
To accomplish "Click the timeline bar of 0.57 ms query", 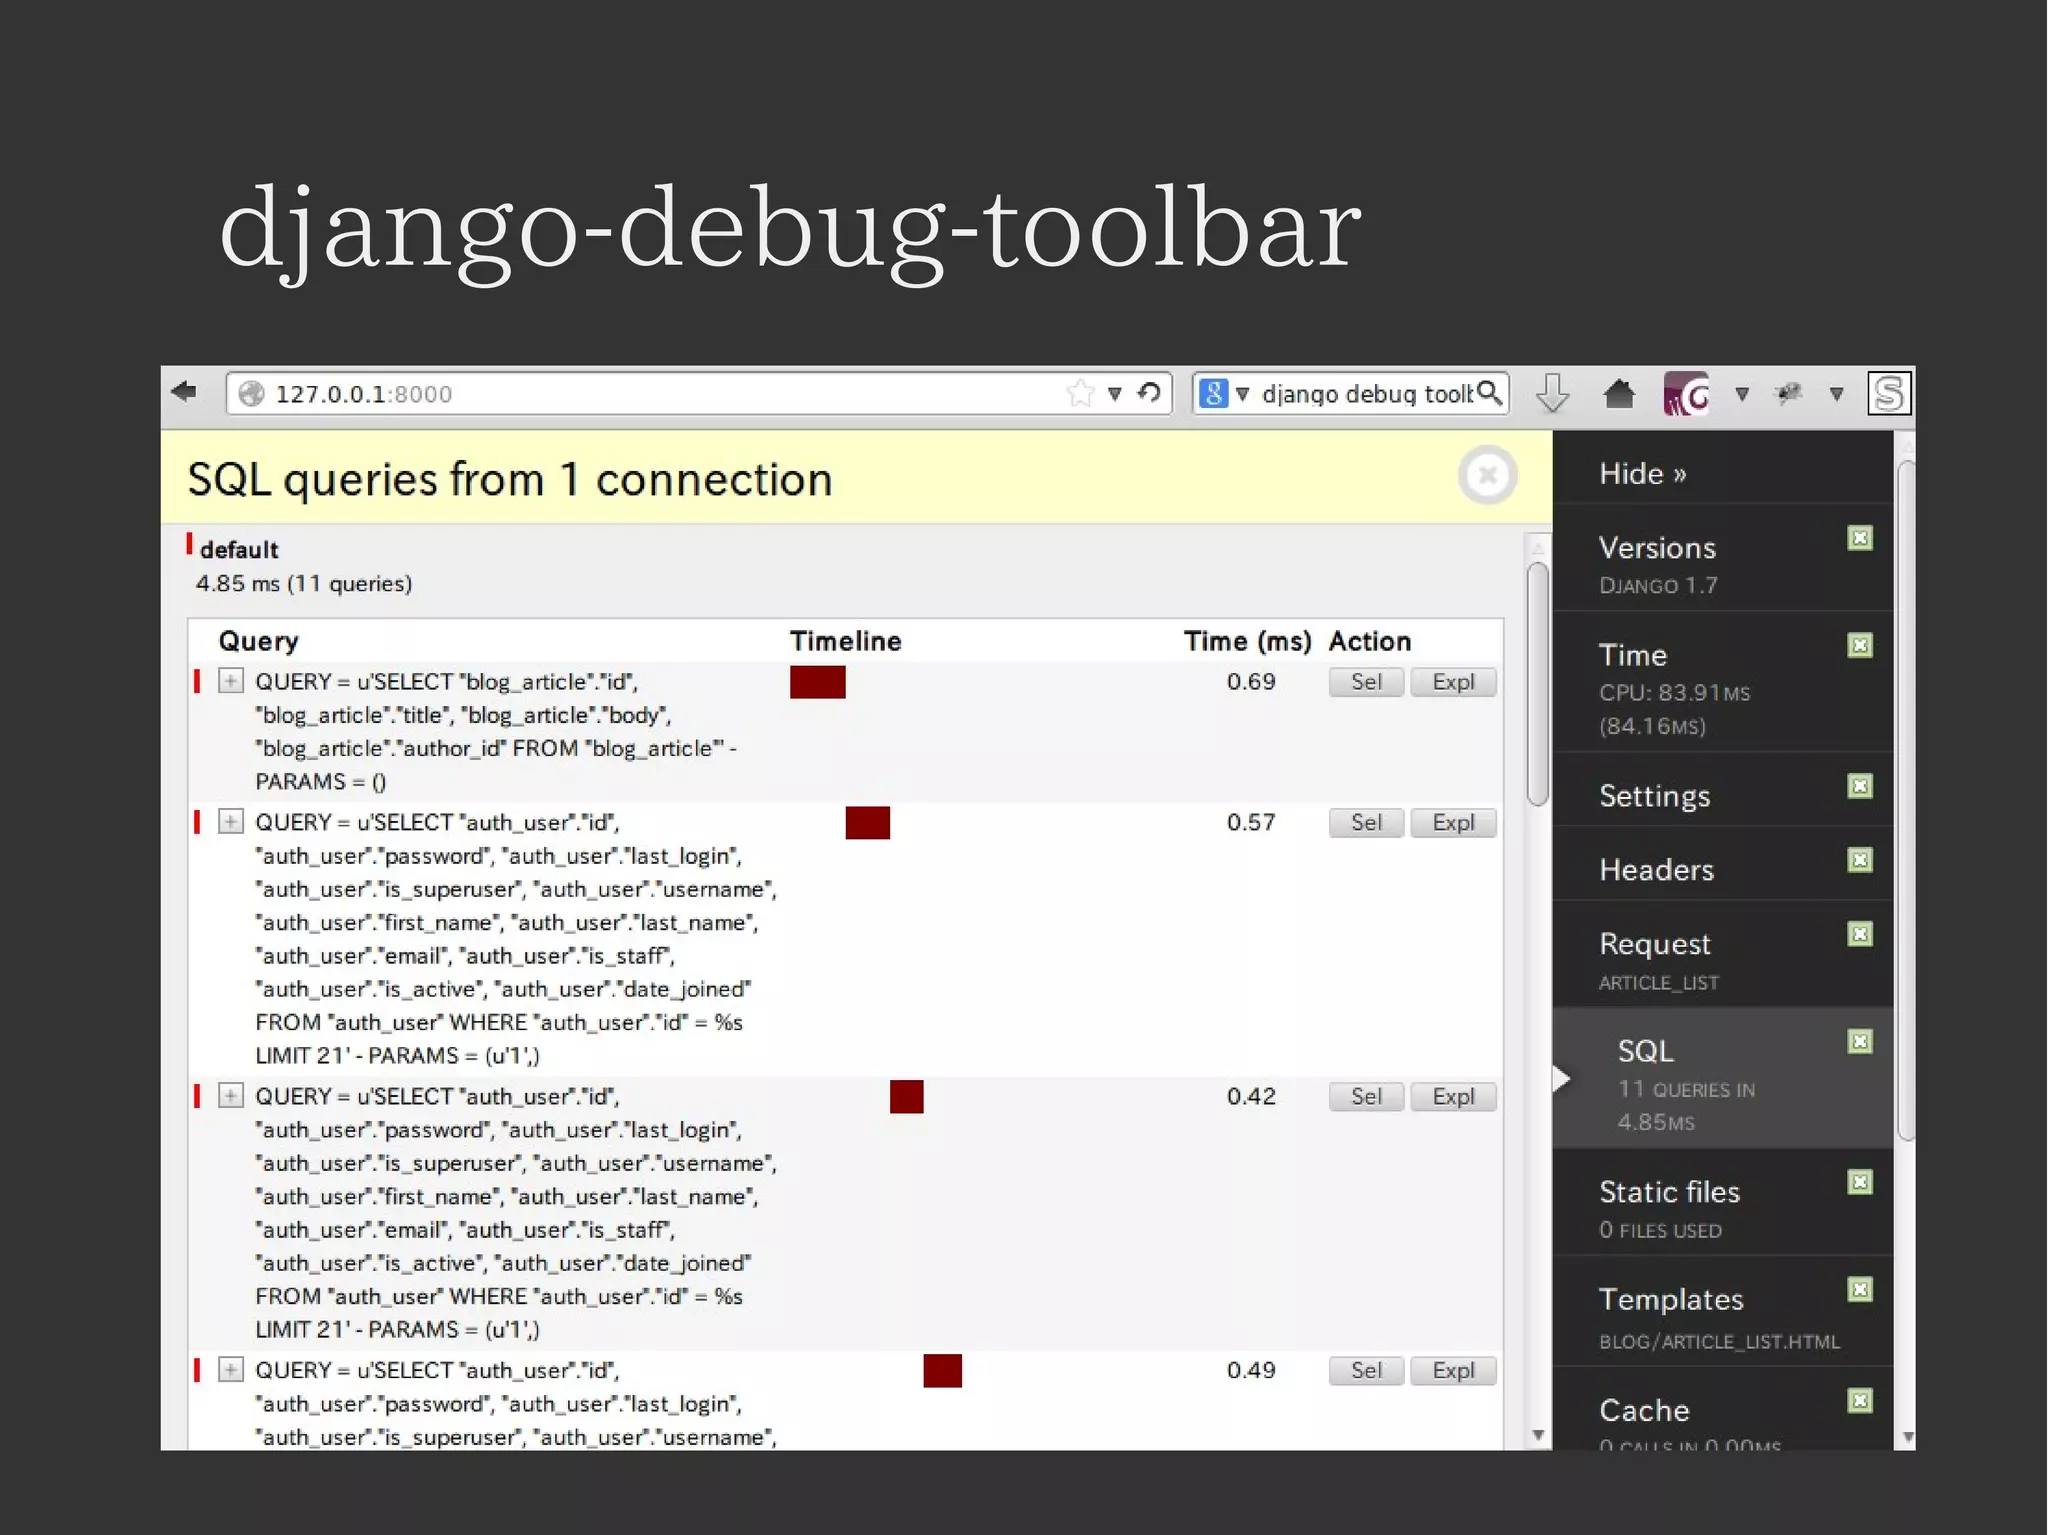I will tap(867, 823).
